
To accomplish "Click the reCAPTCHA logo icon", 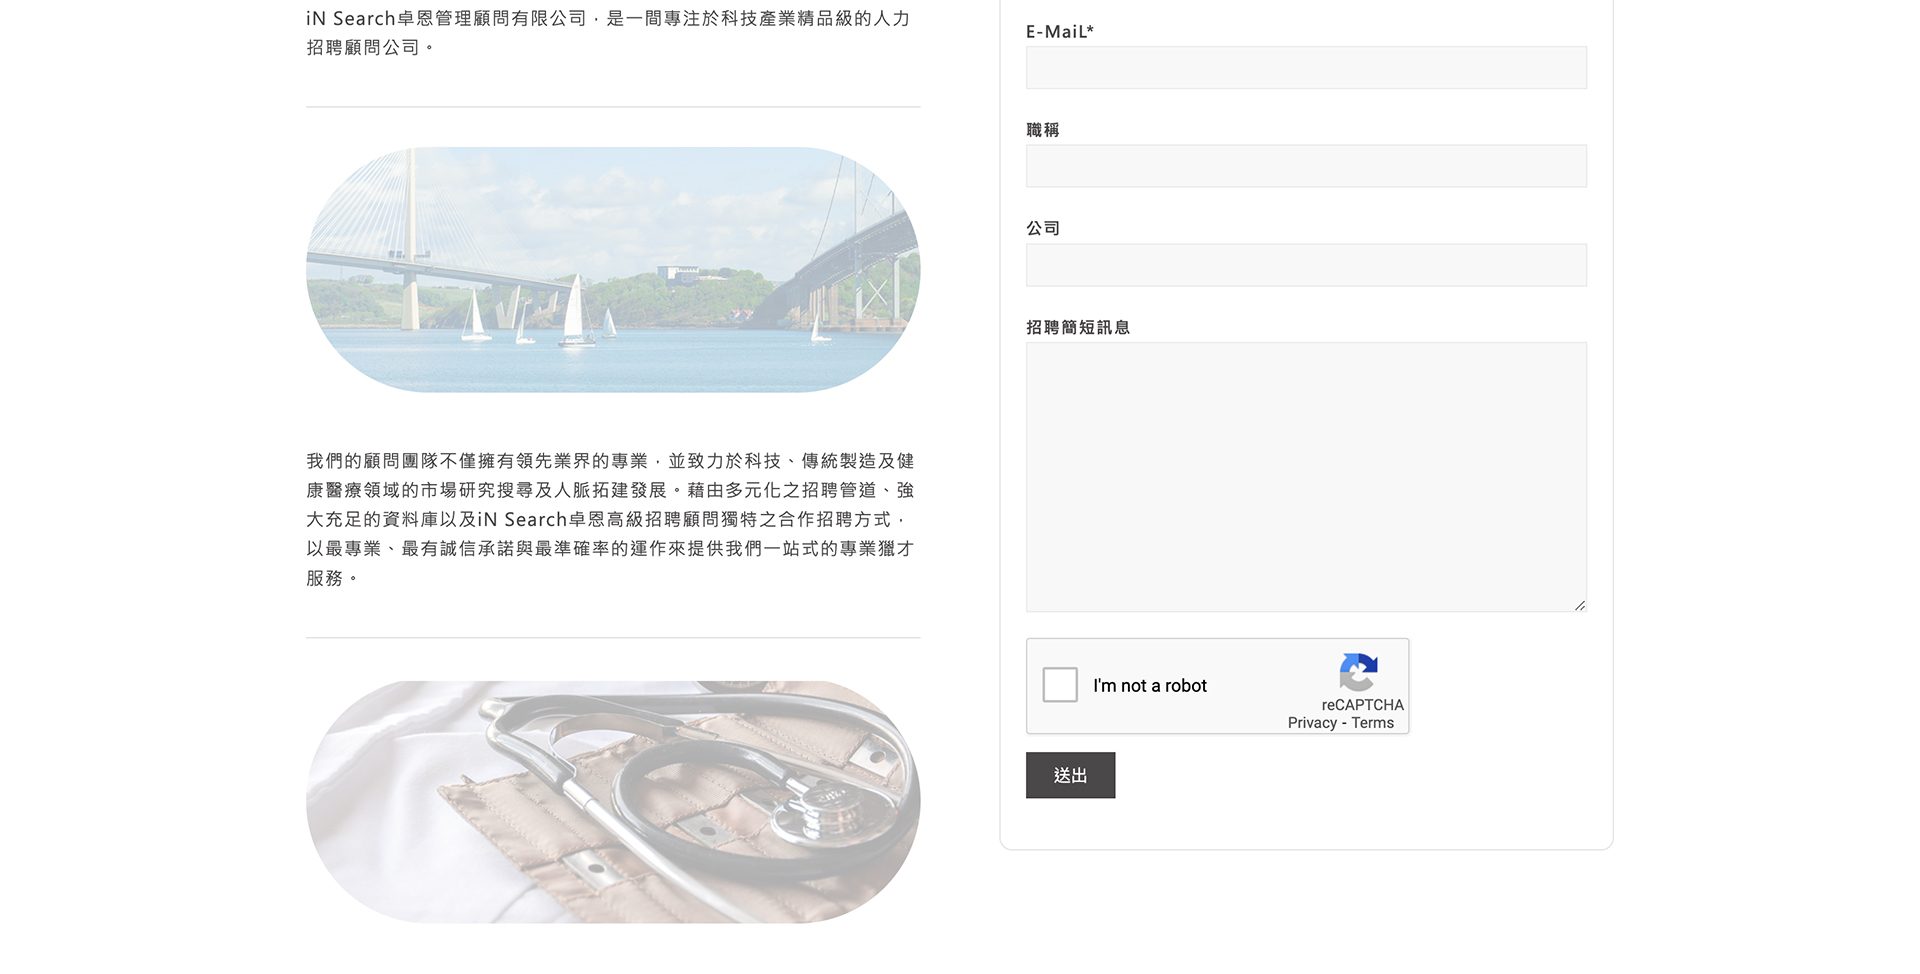I will pyautogui.click(x=1358, y=672).
